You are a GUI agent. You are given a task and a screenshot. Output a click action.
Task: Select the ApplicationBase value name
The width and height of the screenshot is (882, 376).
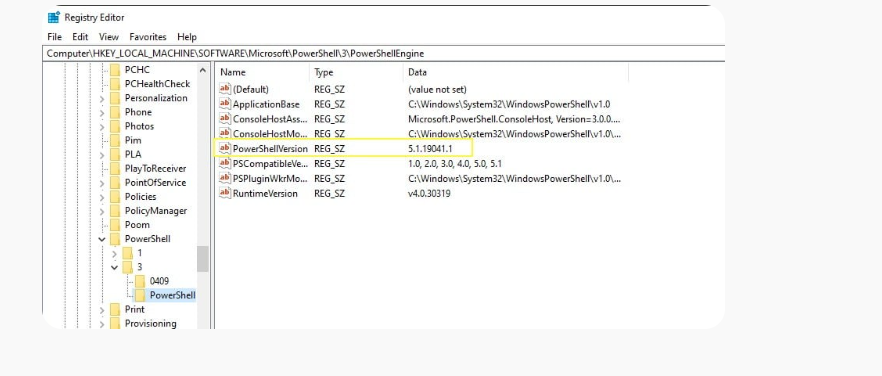(266, 104)
